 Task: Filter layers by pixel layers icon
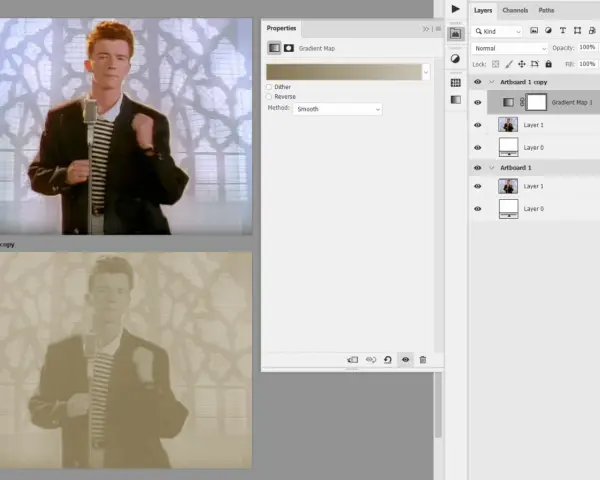click(534, 31)
